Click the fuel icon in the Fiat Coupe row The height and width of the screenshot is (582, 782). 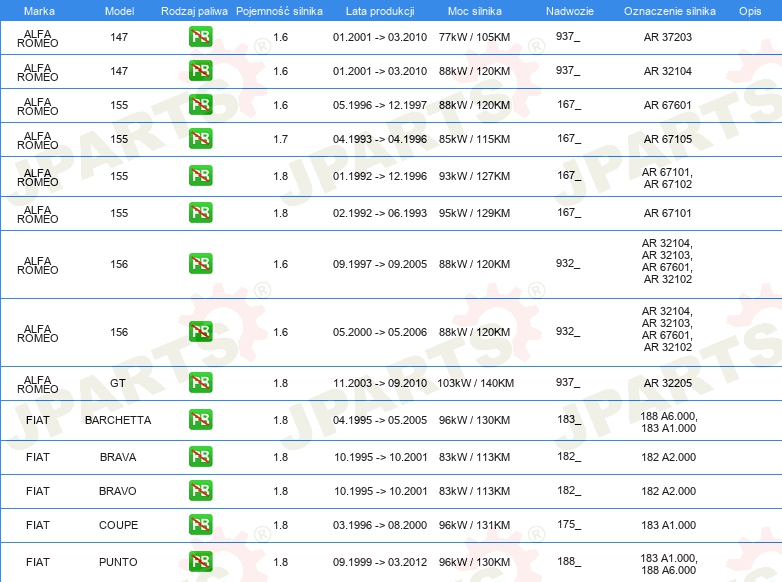coord(200,525)
